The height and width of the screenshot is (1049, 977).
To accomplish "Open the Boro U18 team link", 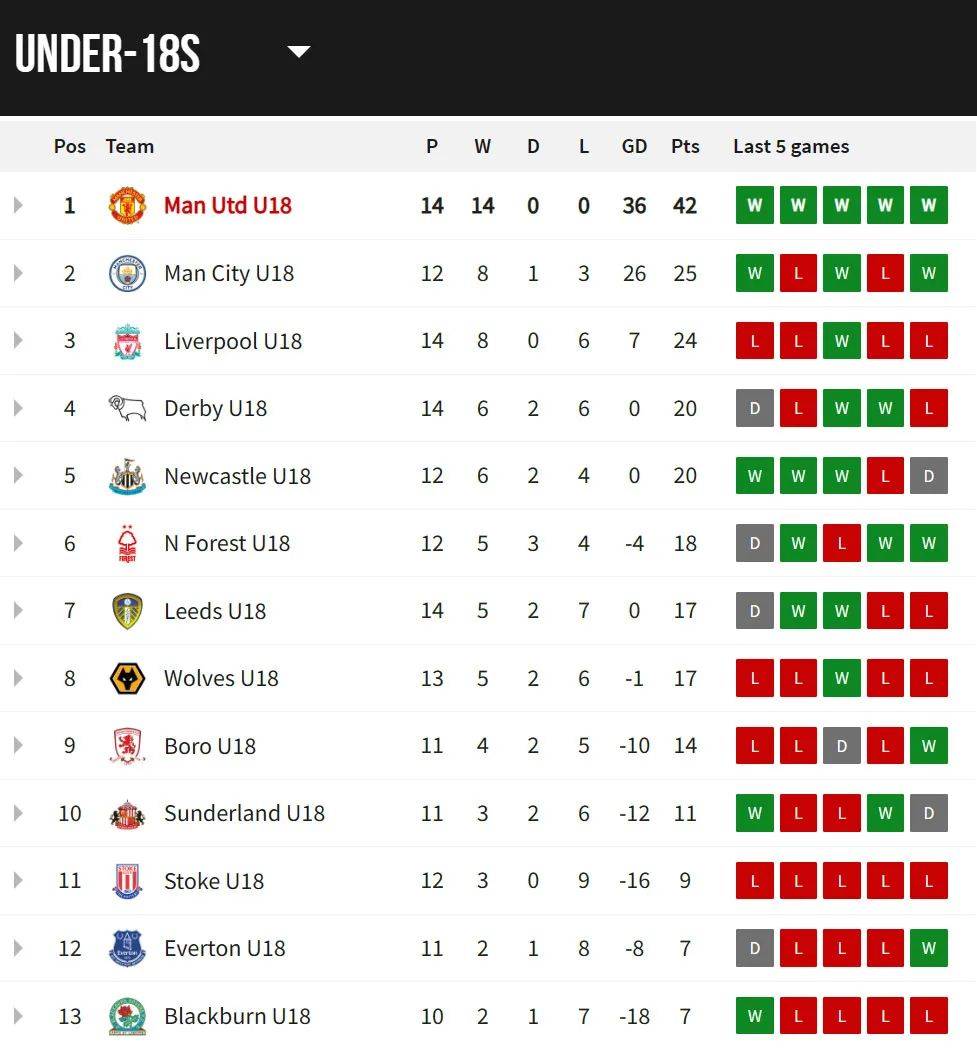I will coord(210,746).
